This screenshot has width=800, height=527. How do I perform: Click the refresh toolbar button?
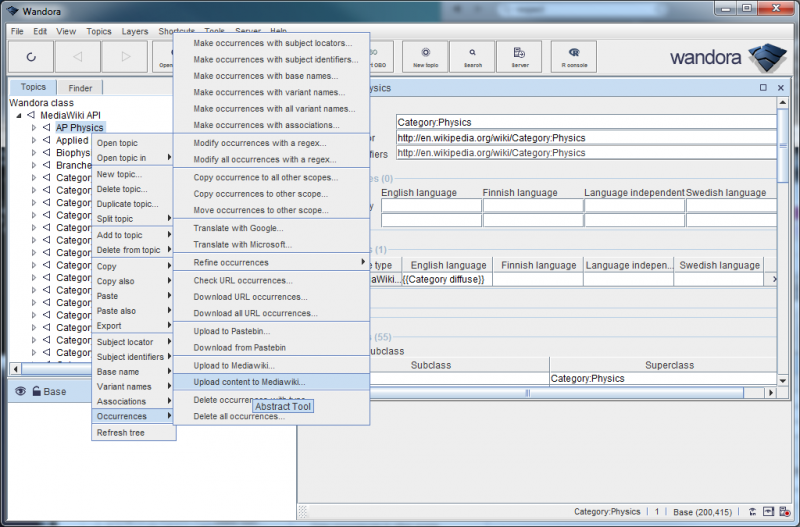tap(31, 57)
